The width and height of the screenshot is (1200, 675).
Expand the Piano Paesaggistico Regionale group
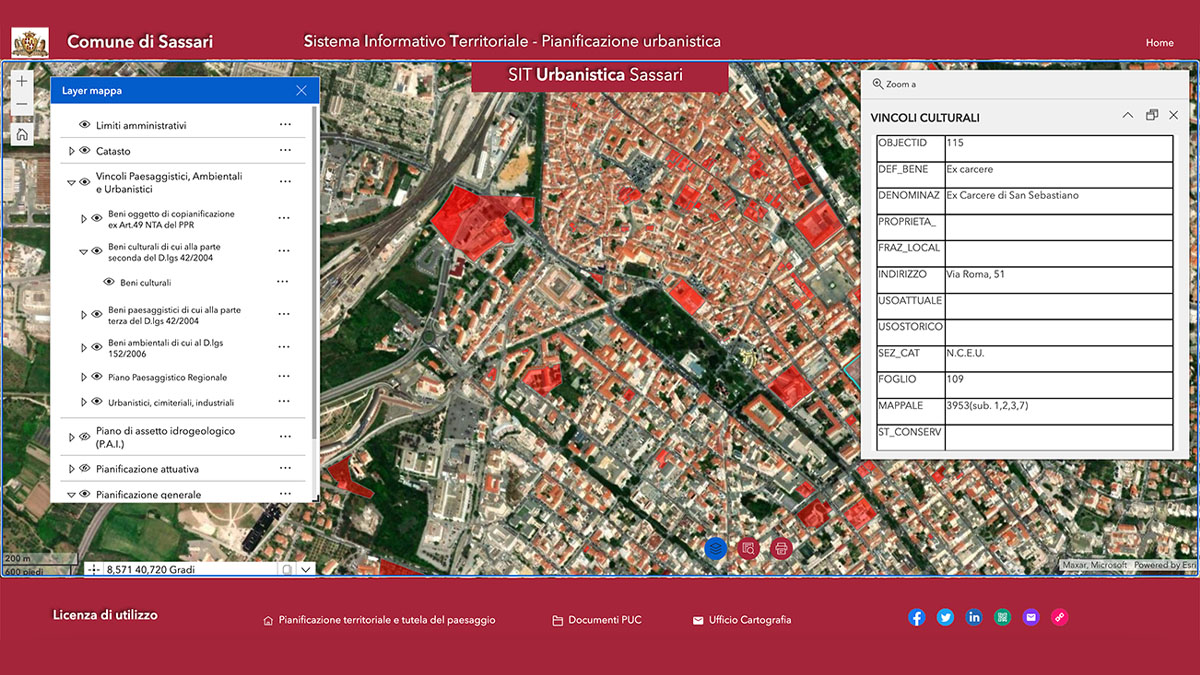pyautogui.click(x=84, y=378)
